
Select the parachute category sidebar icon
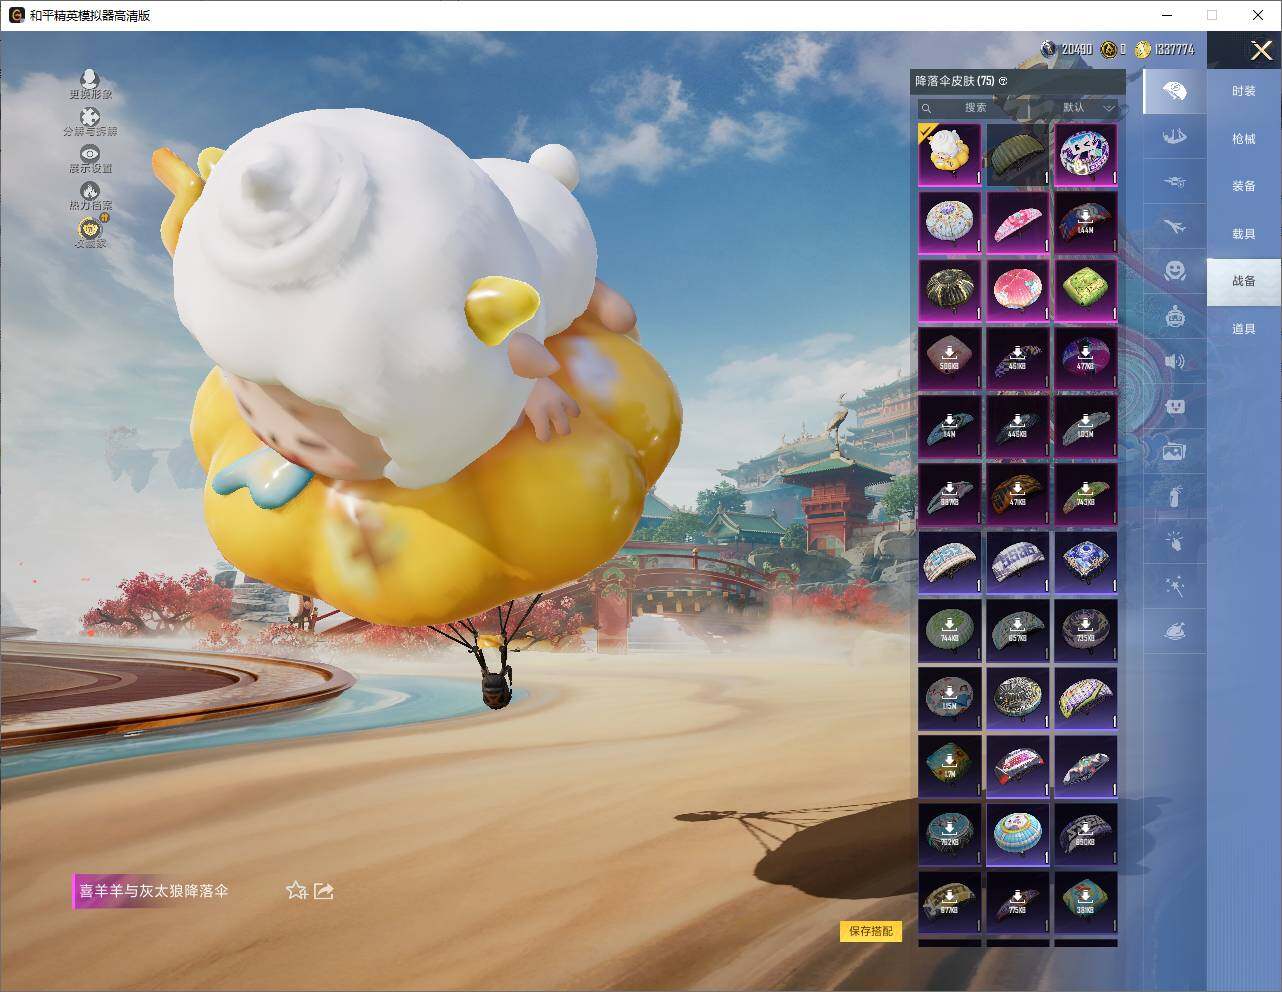1175,92
